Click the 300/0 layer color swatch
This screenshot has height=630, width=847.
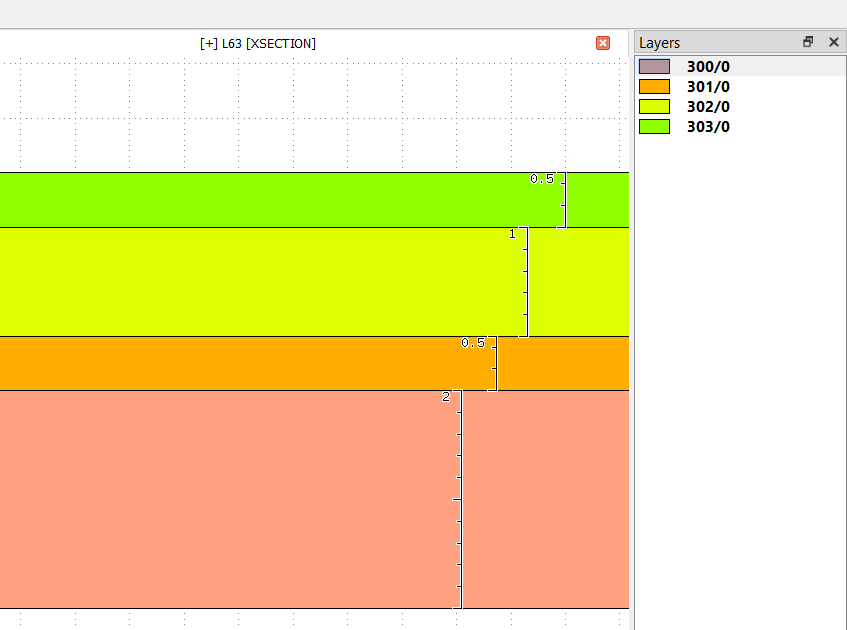(x=654, y=66)
